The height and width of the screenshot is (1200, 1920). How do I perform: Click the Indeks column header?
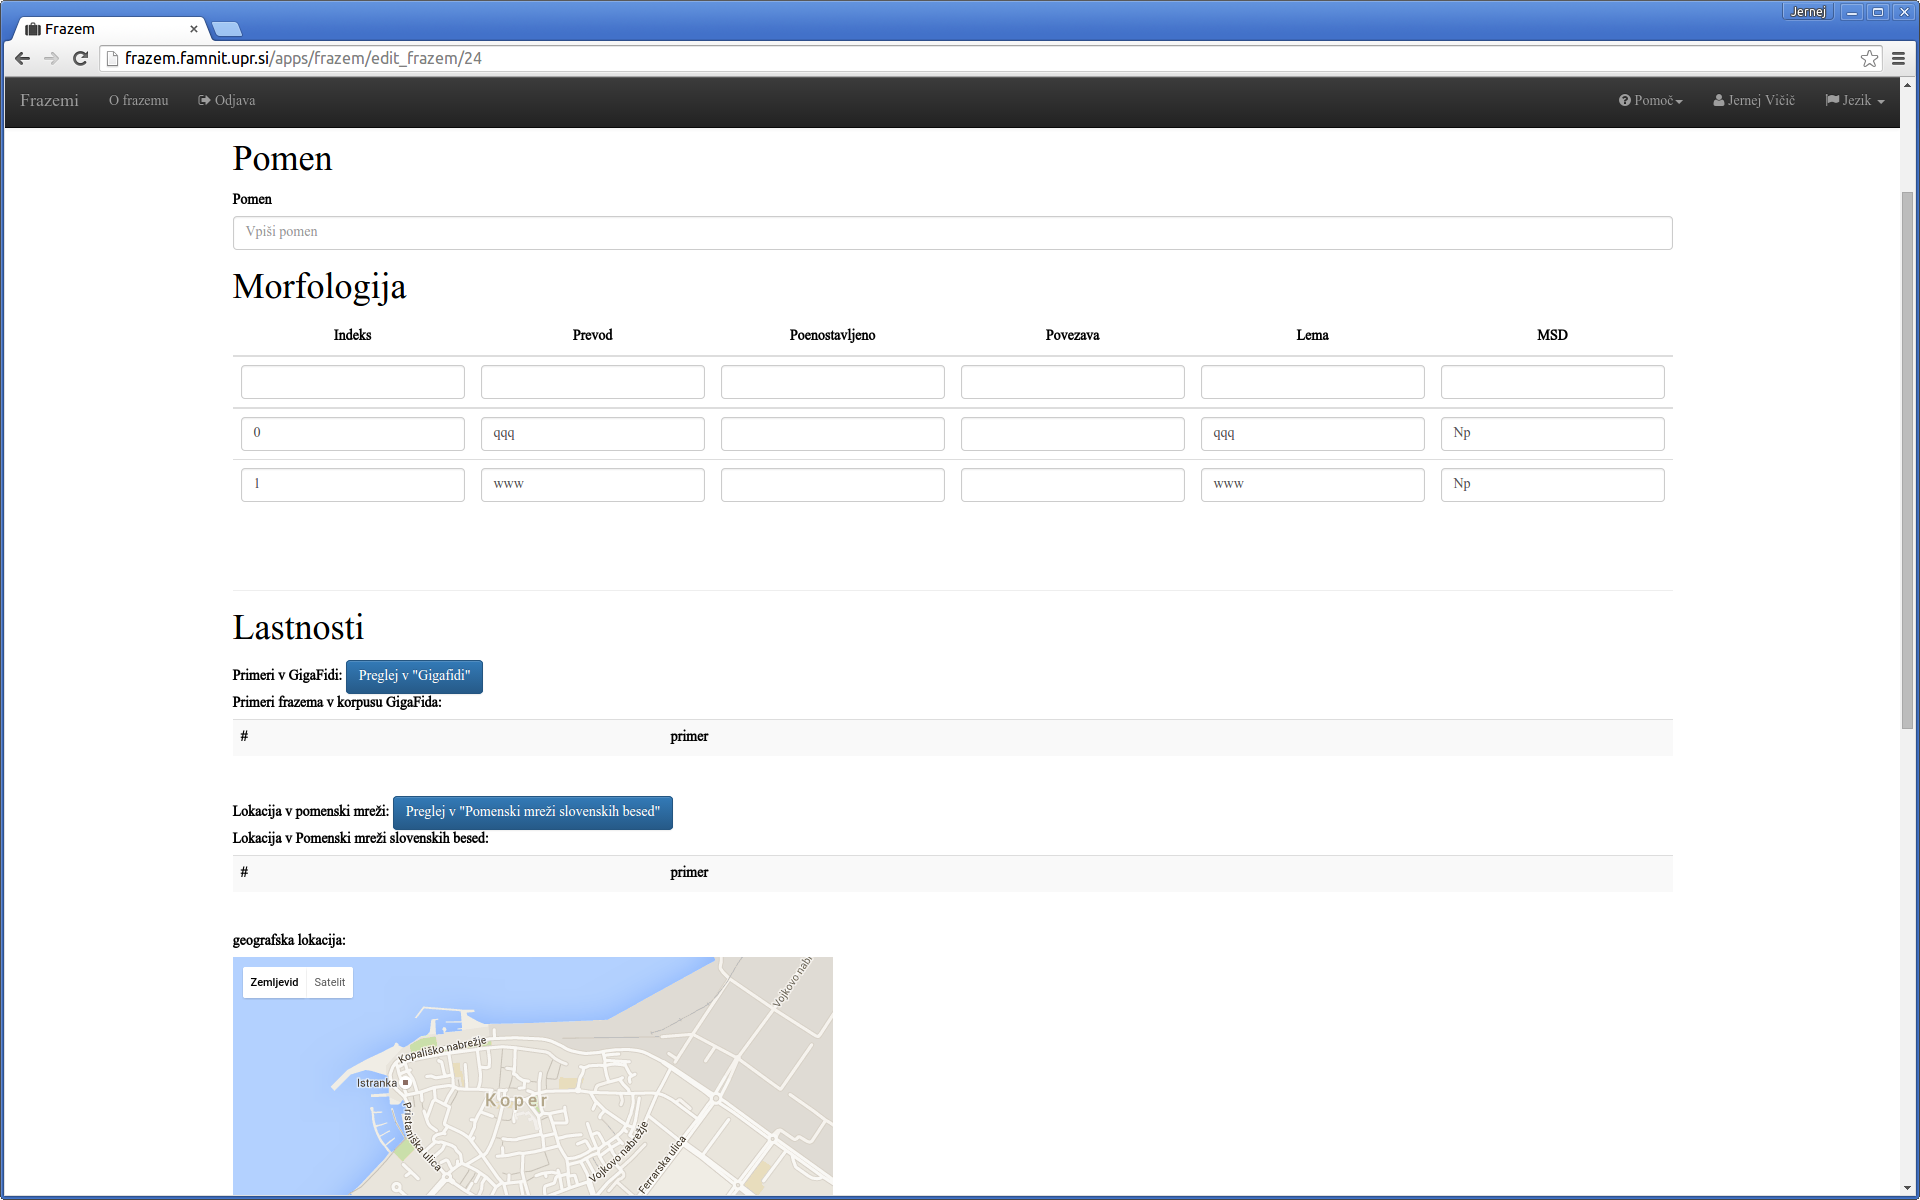tap(352, 335)
